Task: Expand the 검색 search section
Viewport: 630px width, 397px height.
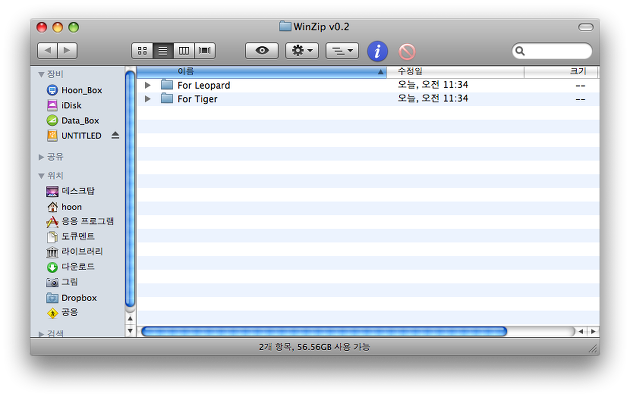Action: point(41,334)
